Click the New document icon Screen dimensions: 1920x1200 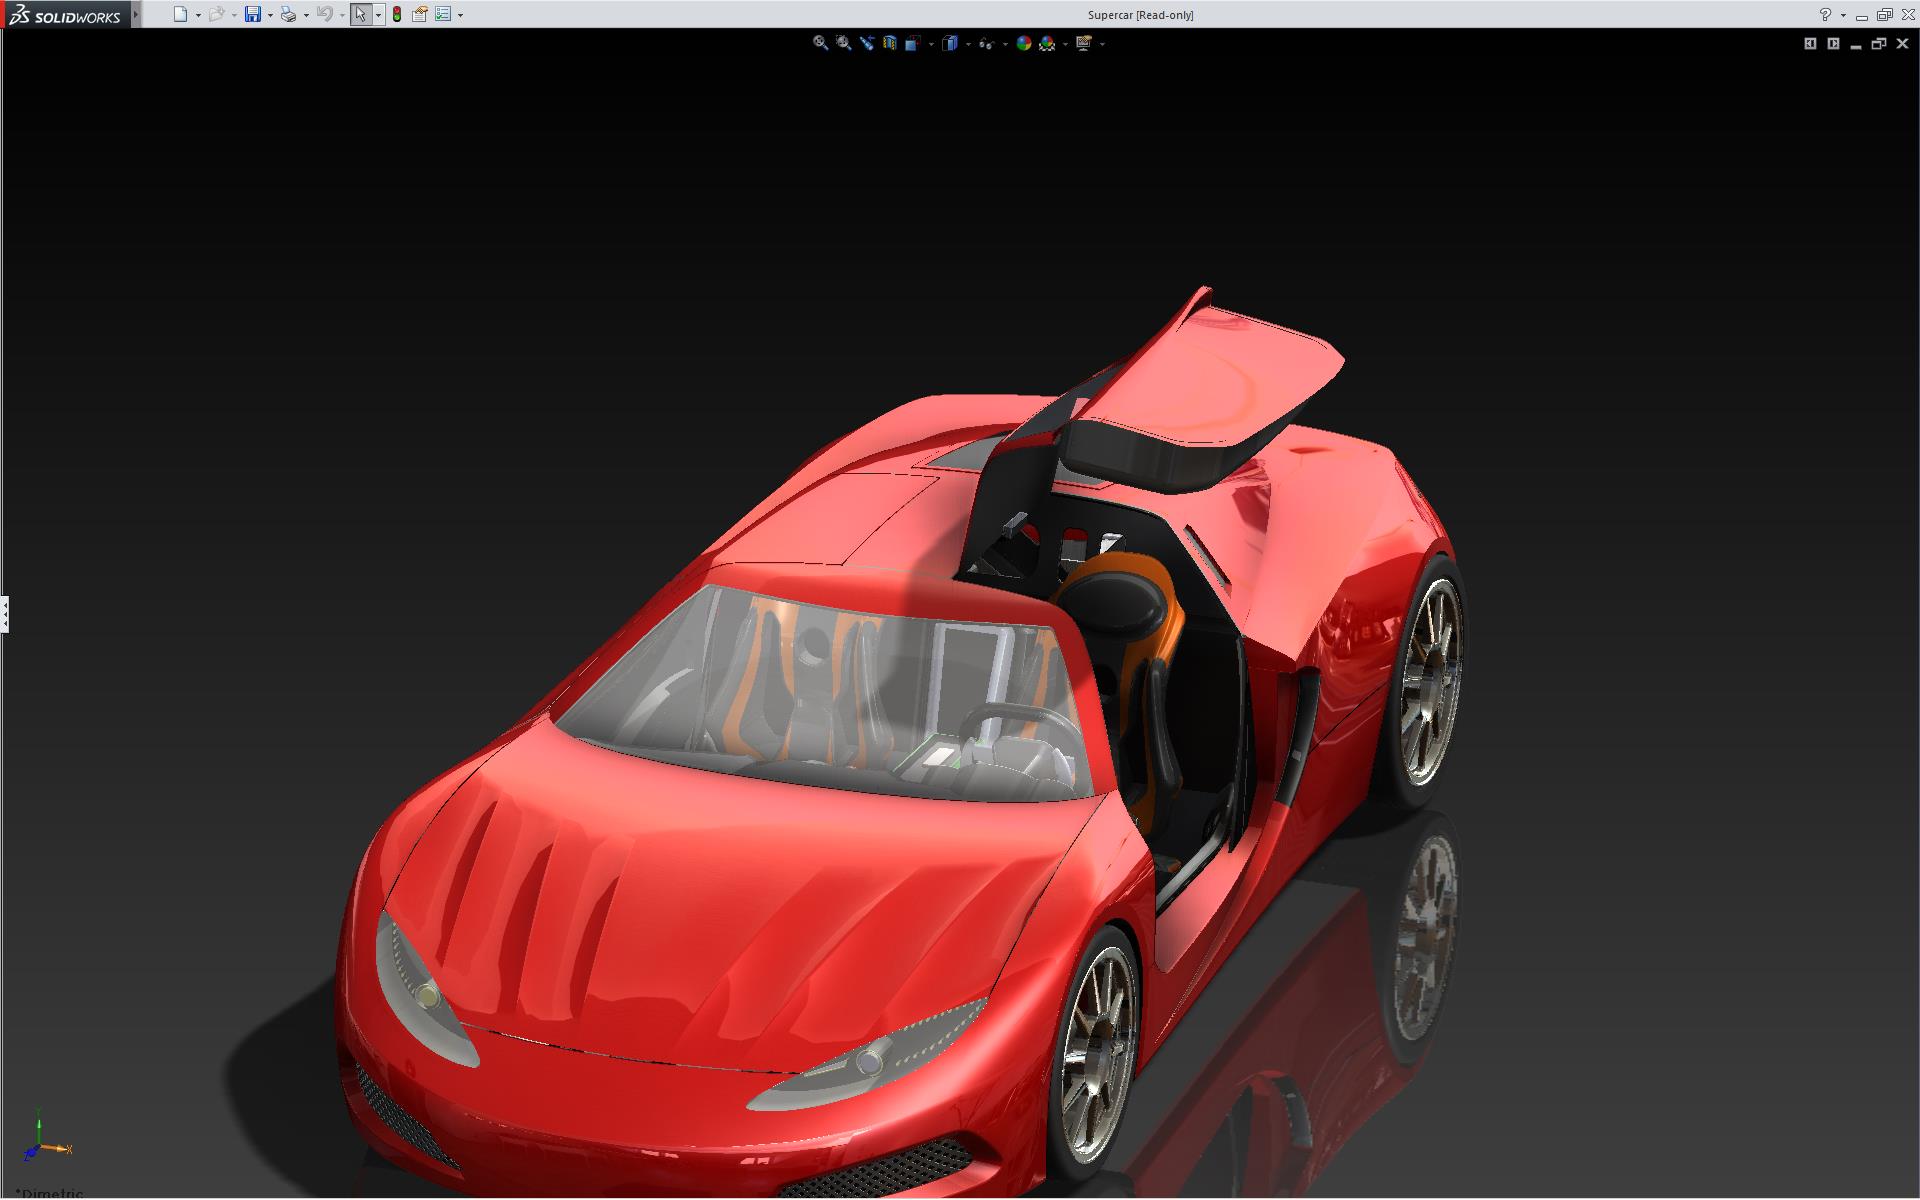pos(180,14)
